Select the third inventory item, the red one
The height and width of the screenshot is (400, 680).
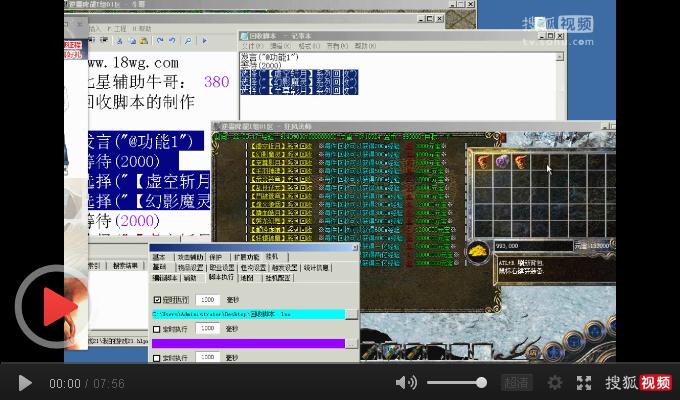[520, 161]
